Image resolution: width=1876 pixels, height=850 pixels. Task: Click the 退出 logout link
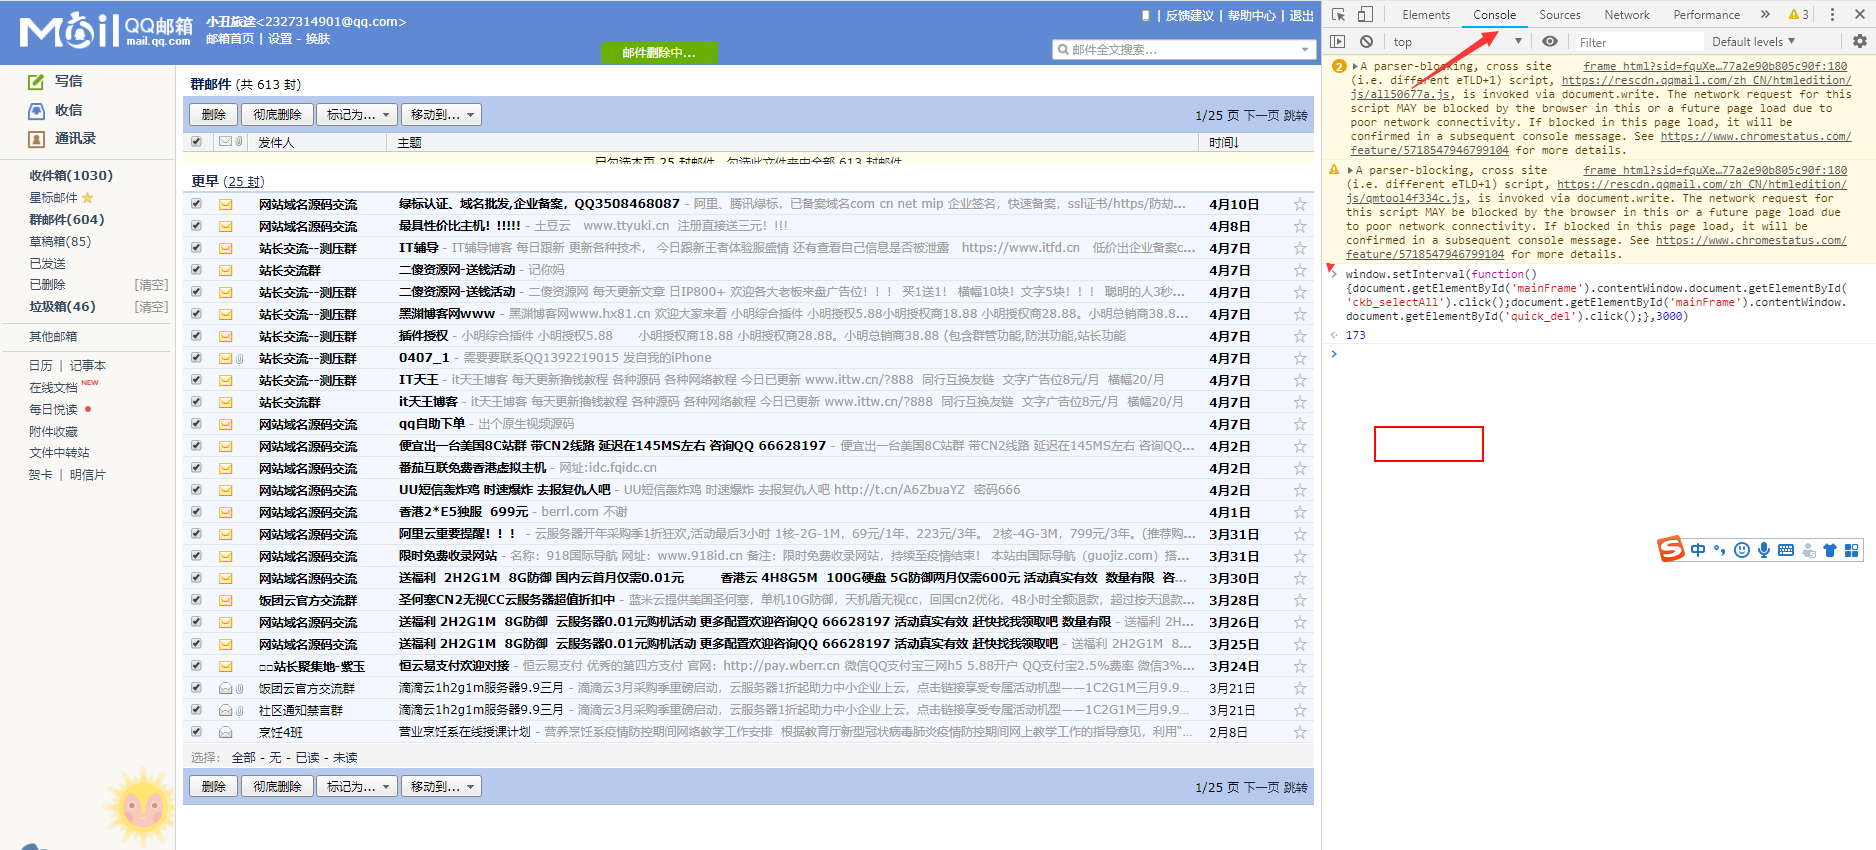click(x=1301, y=16)
